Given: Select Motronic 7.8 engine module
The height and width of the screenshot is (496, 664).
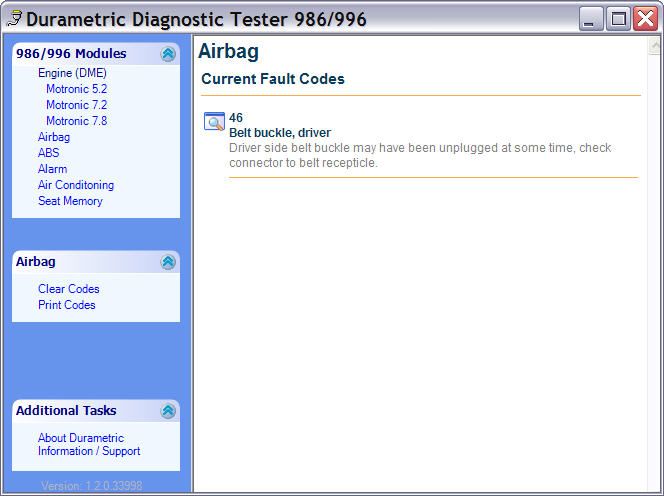Looking at the screenshot, I should 76,121.
